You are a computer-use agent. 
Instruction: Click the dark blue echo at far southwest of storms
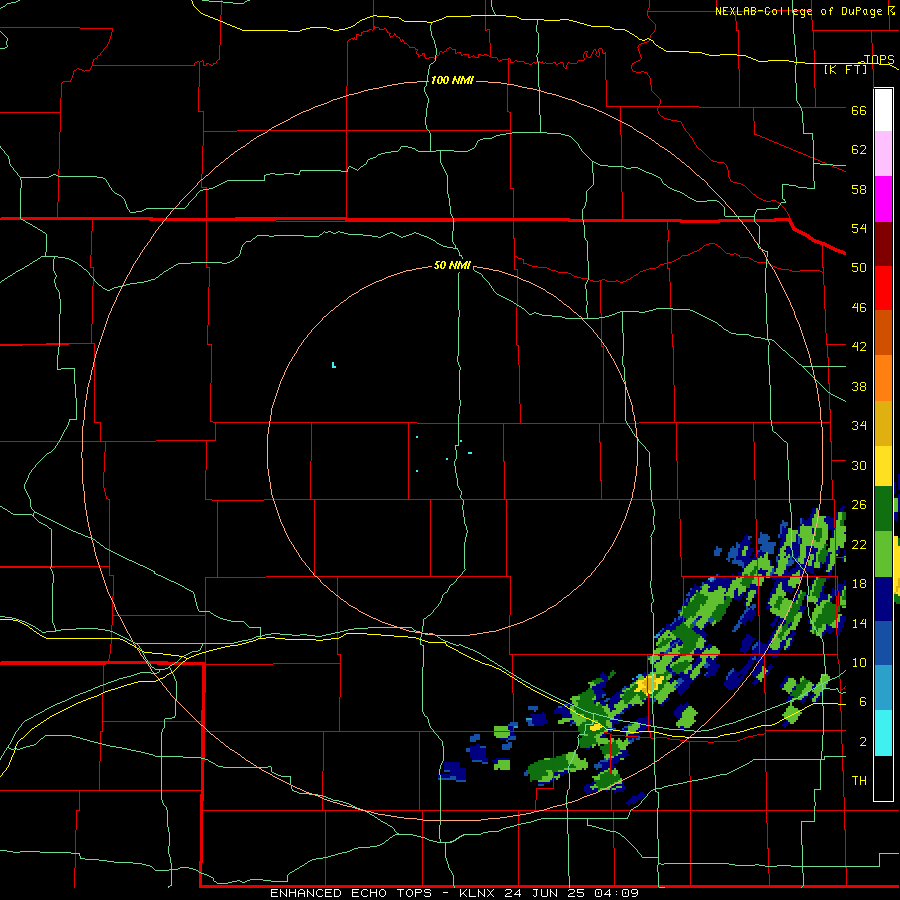coord(453,771)
